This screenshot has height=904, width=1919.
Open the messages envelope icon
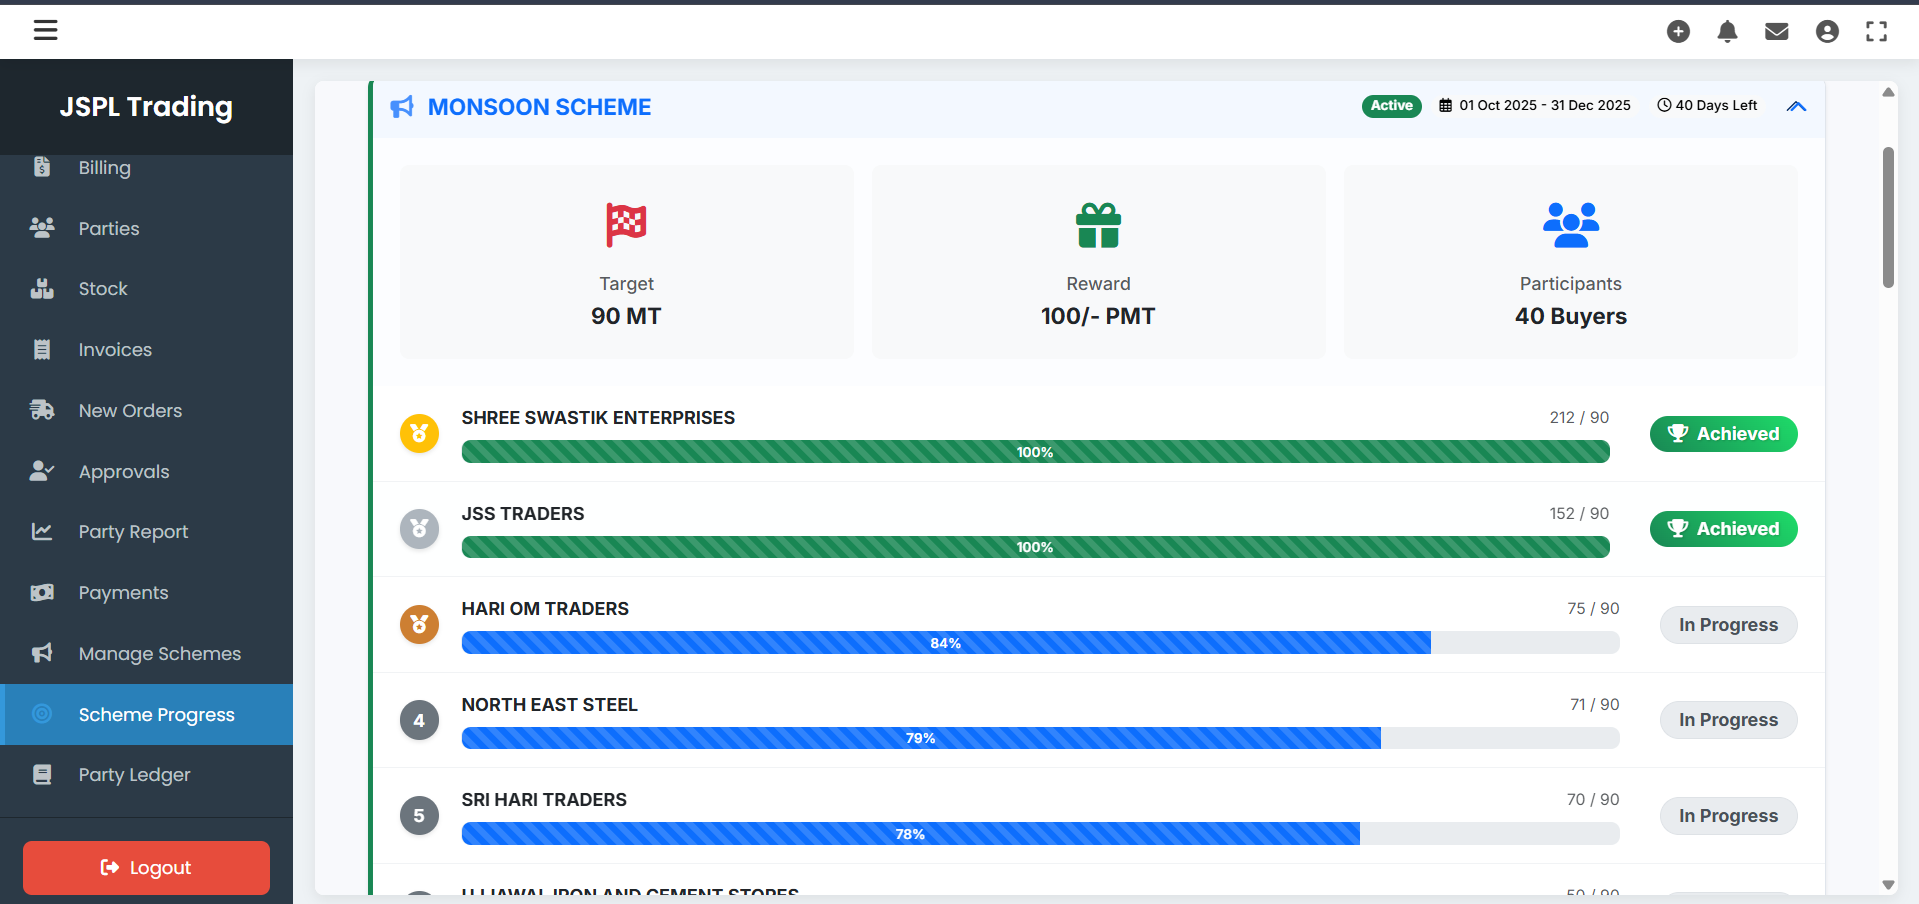1776,32
